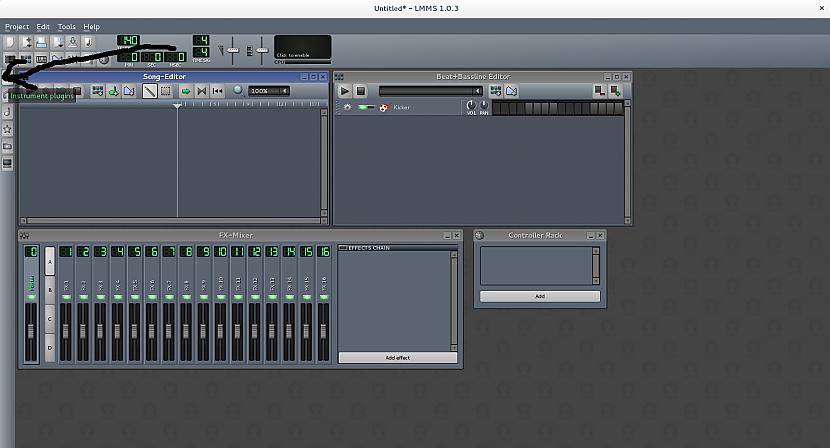Click Add button in Controller Rack

(x=540, y=296)
